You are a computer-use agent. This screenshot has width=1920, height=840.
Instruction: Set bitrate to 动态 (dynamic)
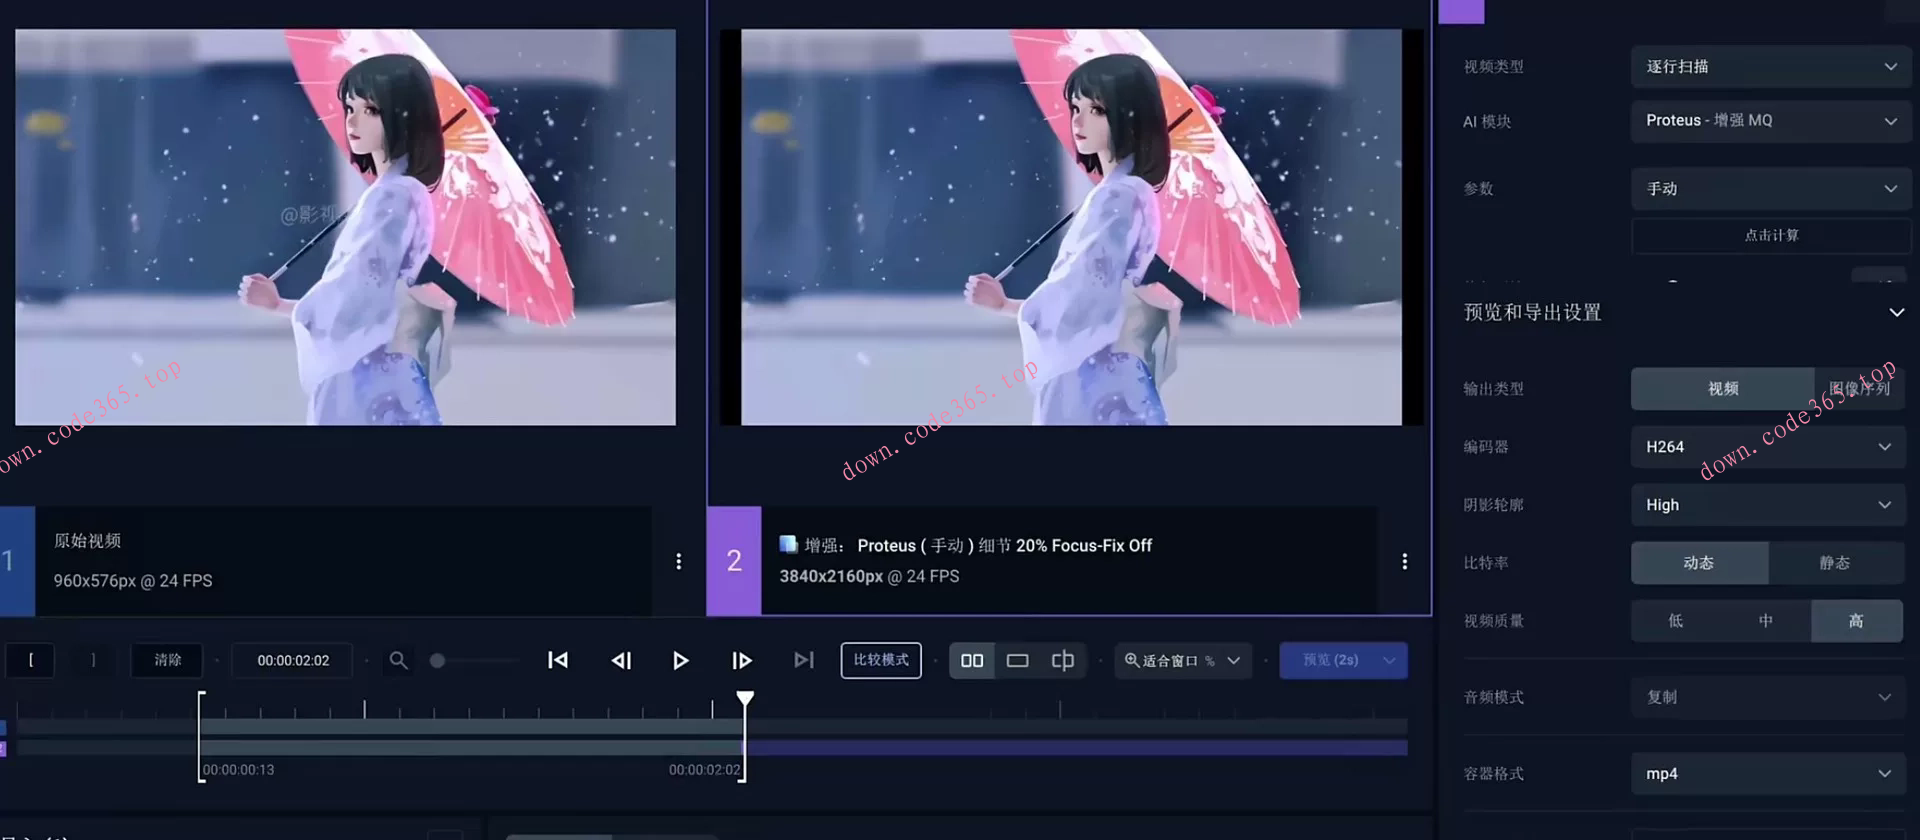pos(1698,563)
